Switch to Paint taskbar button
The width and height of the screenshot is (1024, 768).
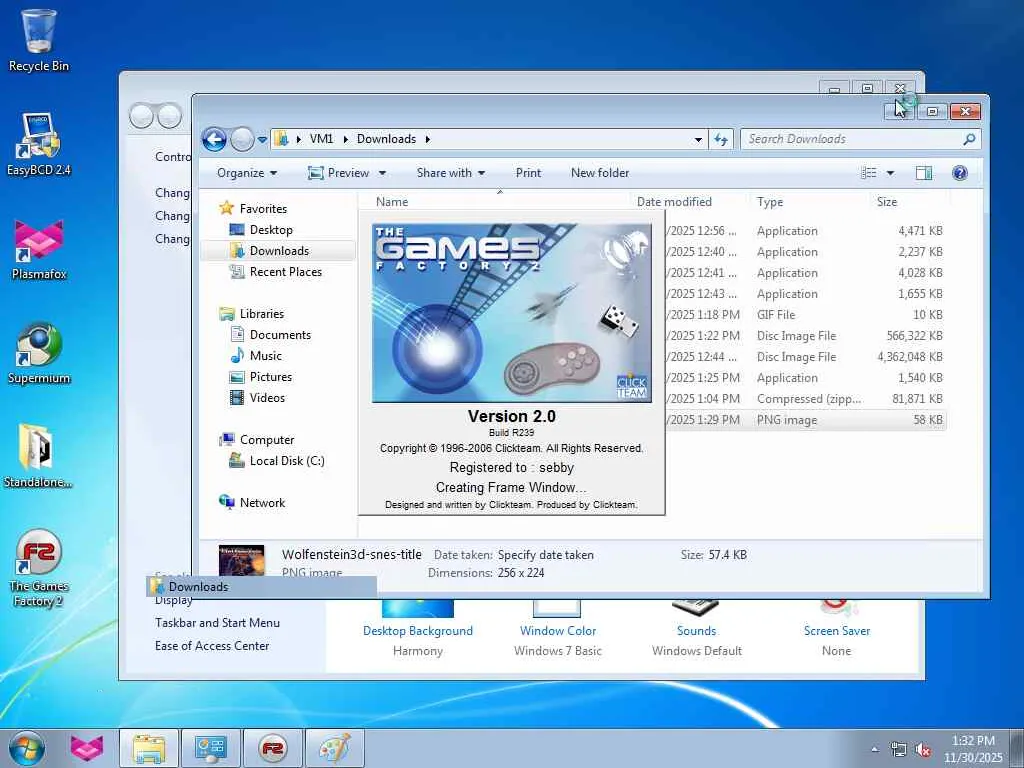click(334, 748)
